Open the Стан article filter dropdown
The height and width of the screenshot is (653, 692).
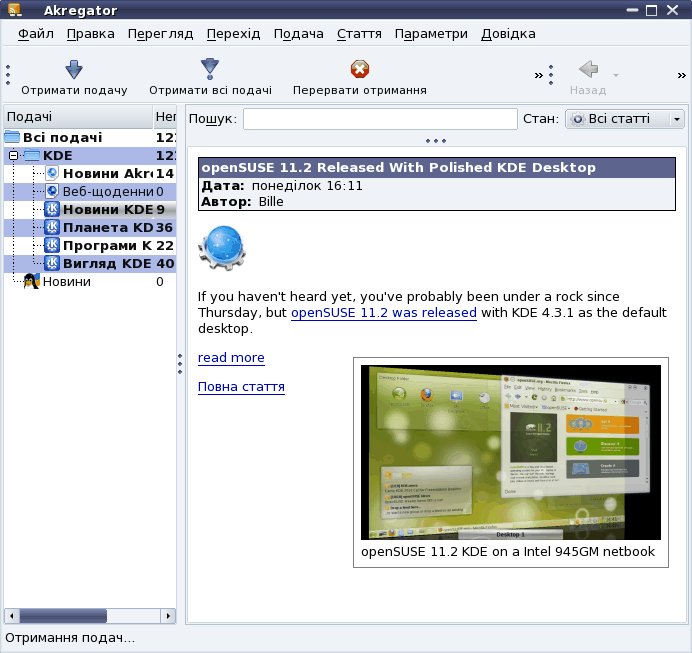click(x=625, y=119)
